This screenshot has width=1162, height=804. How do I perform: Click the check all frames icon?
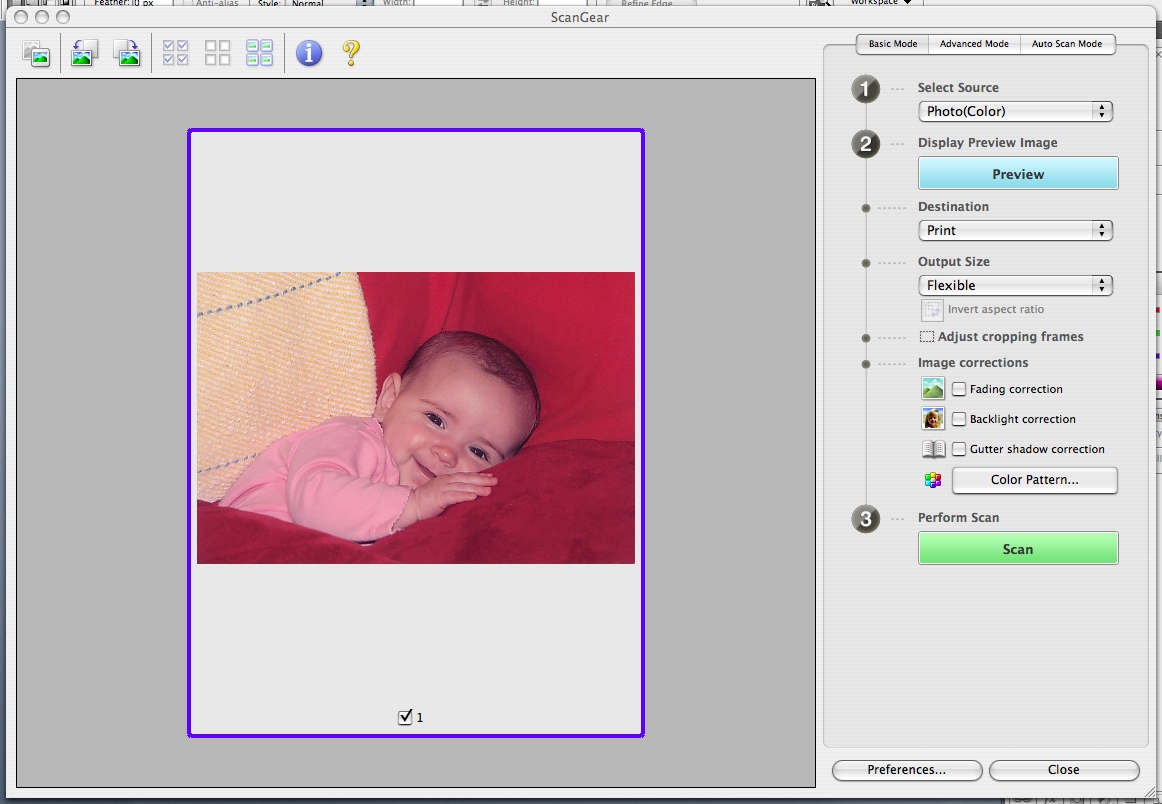[175, 53]
